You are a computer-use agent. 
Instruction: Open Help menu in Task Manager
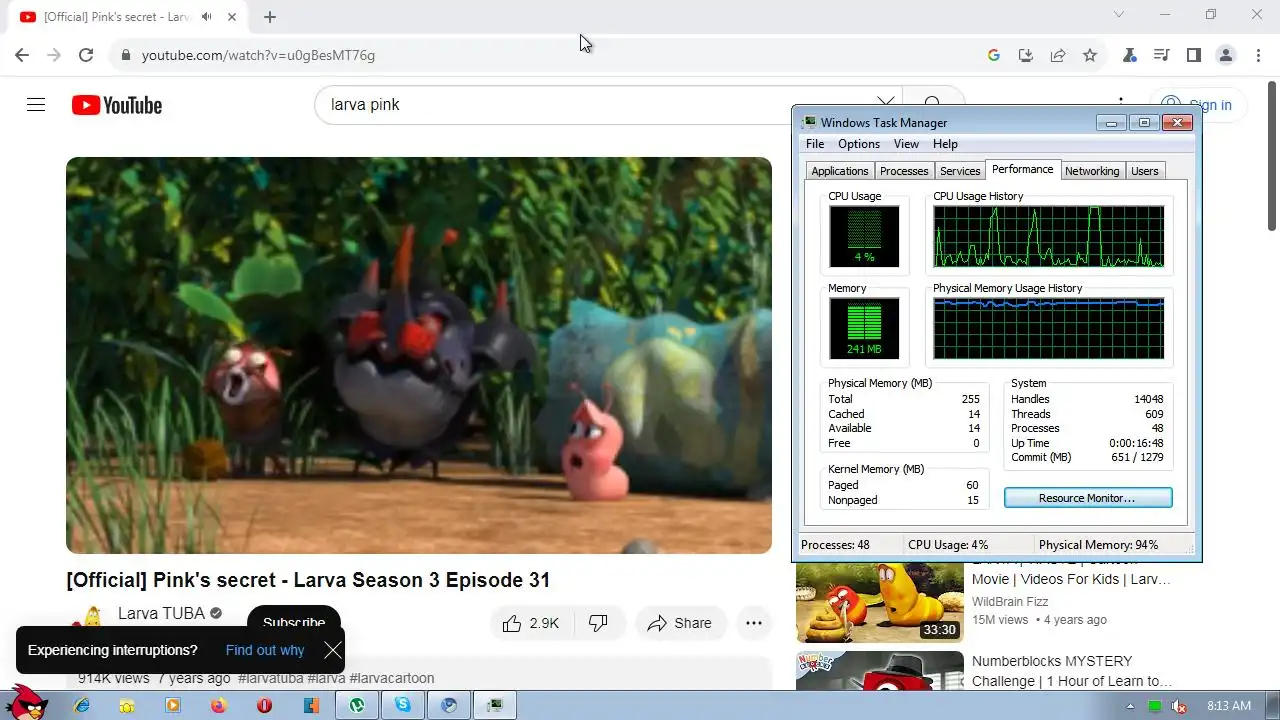tap(945, 144)
